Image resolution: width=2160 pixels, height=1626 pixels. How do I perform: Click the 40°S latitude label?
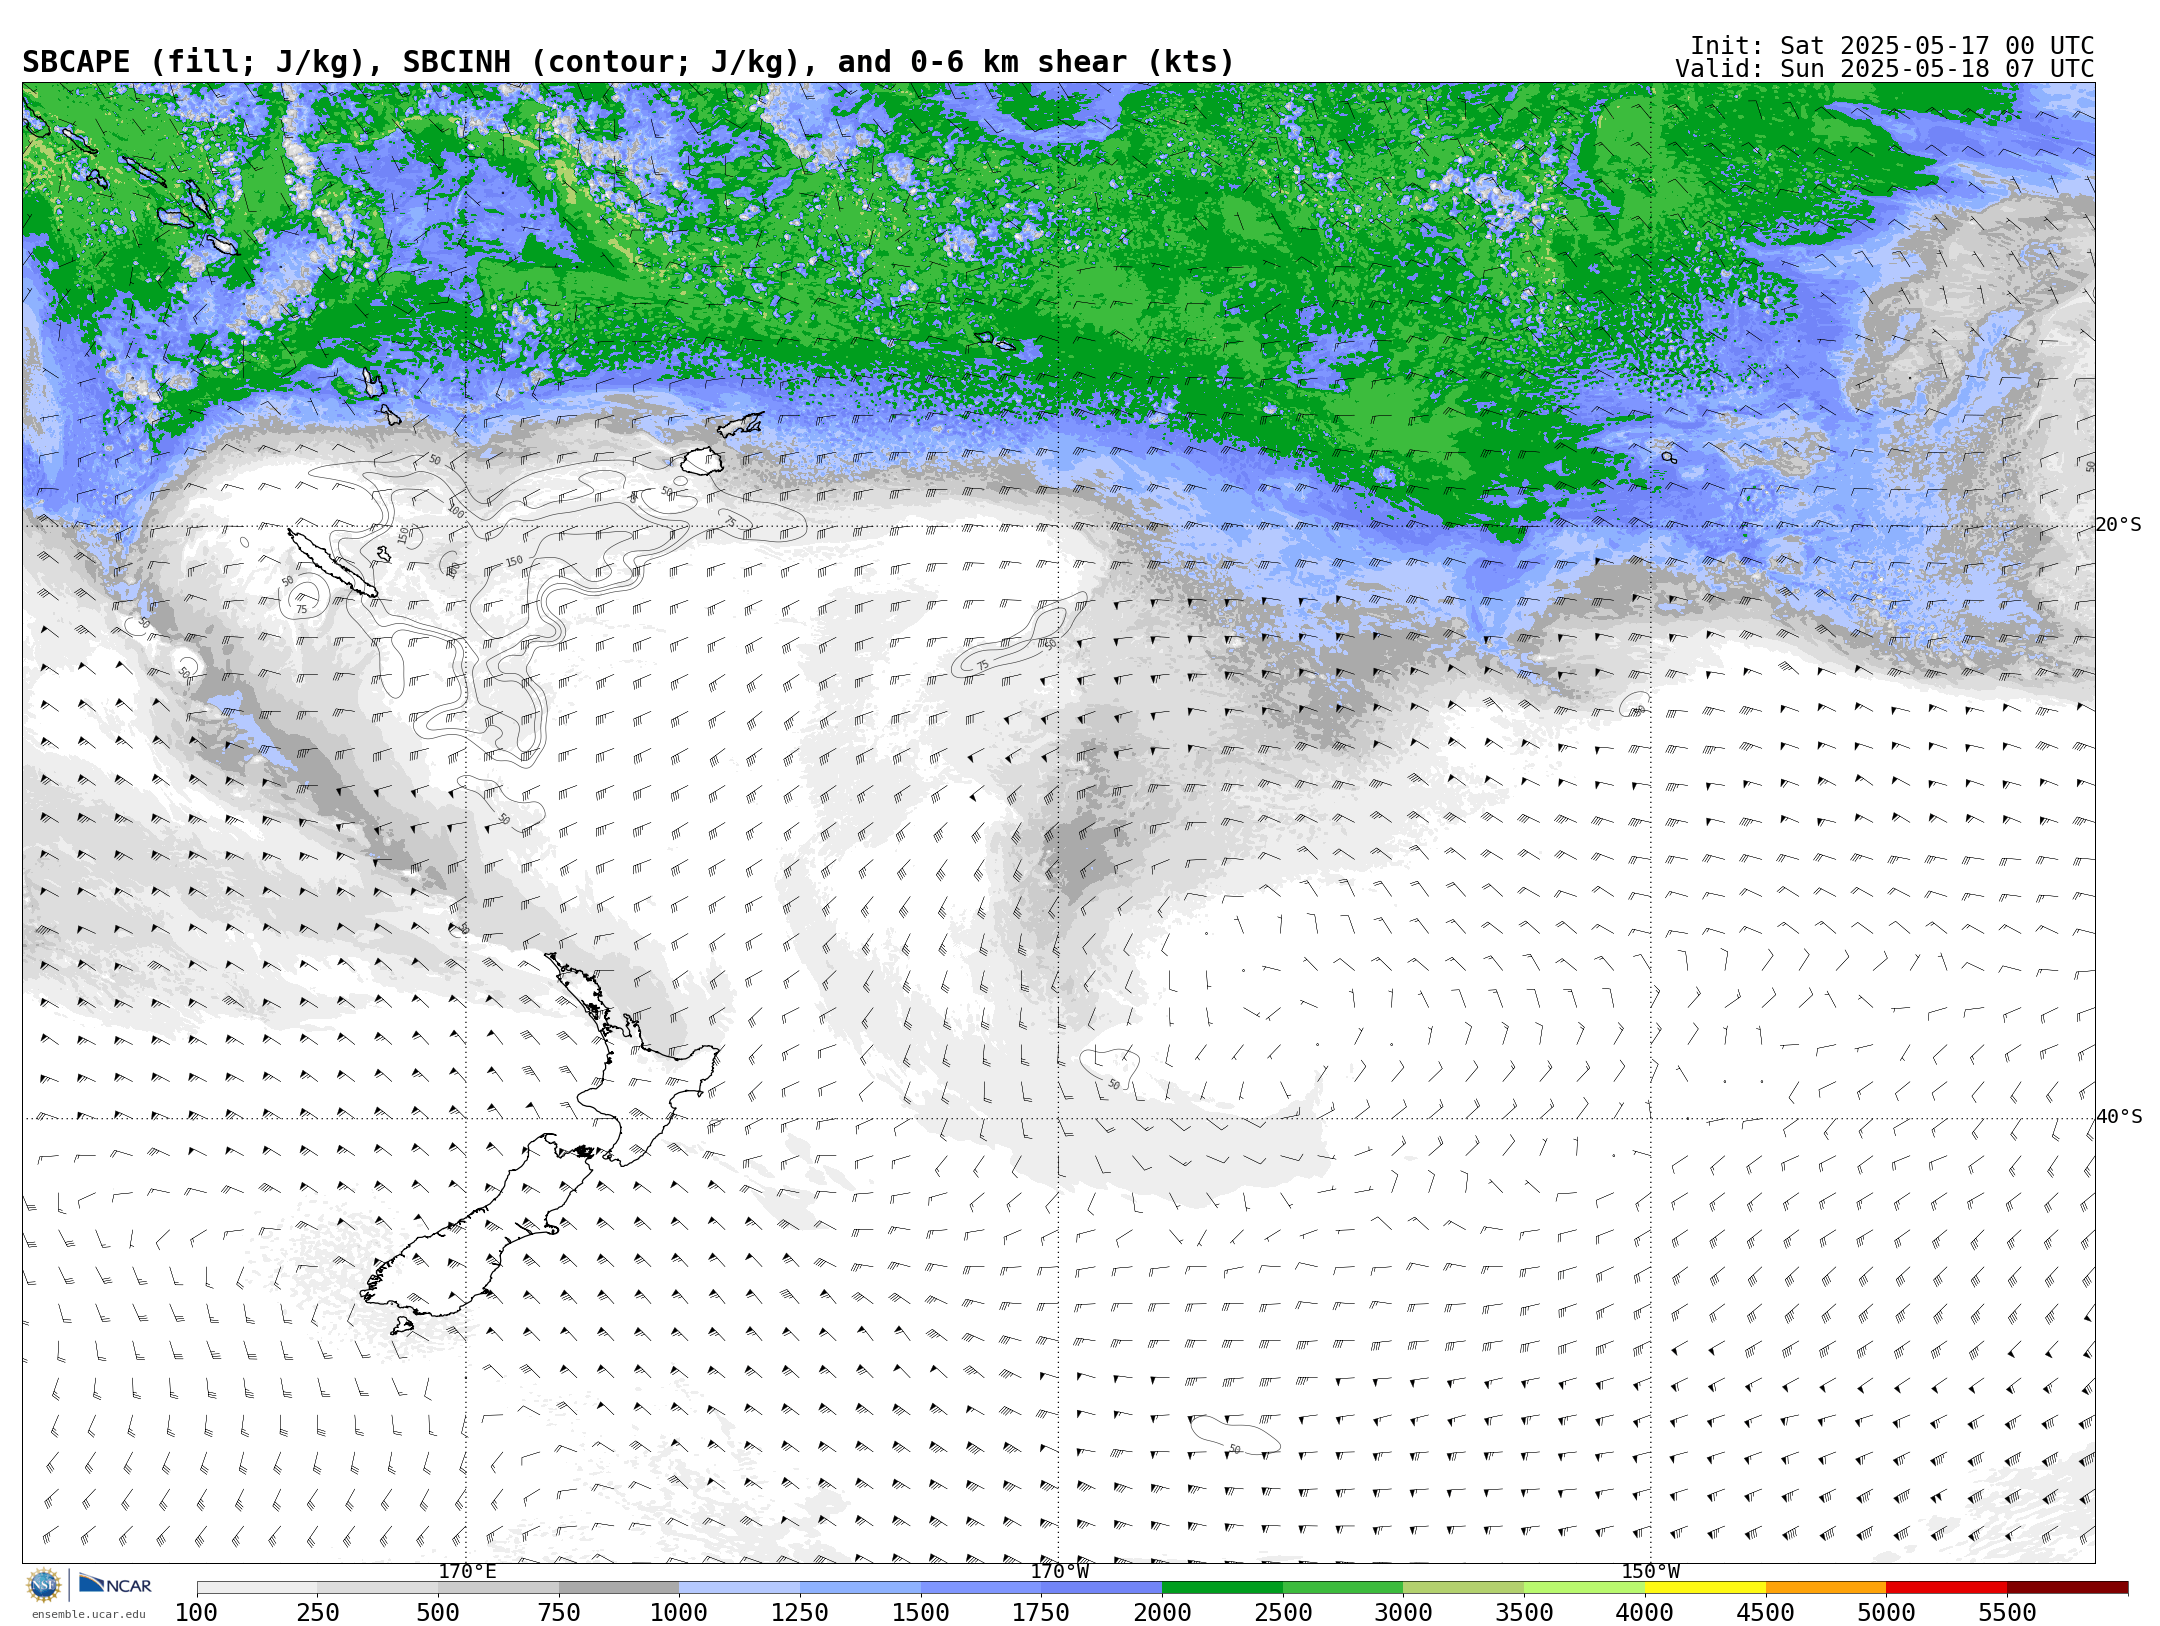coord(2119,1117)
